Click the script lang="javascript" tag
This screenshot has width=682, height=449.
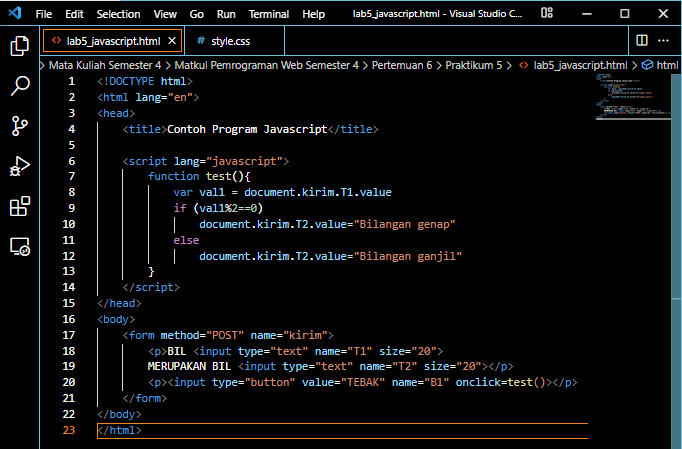click(206, 161)
